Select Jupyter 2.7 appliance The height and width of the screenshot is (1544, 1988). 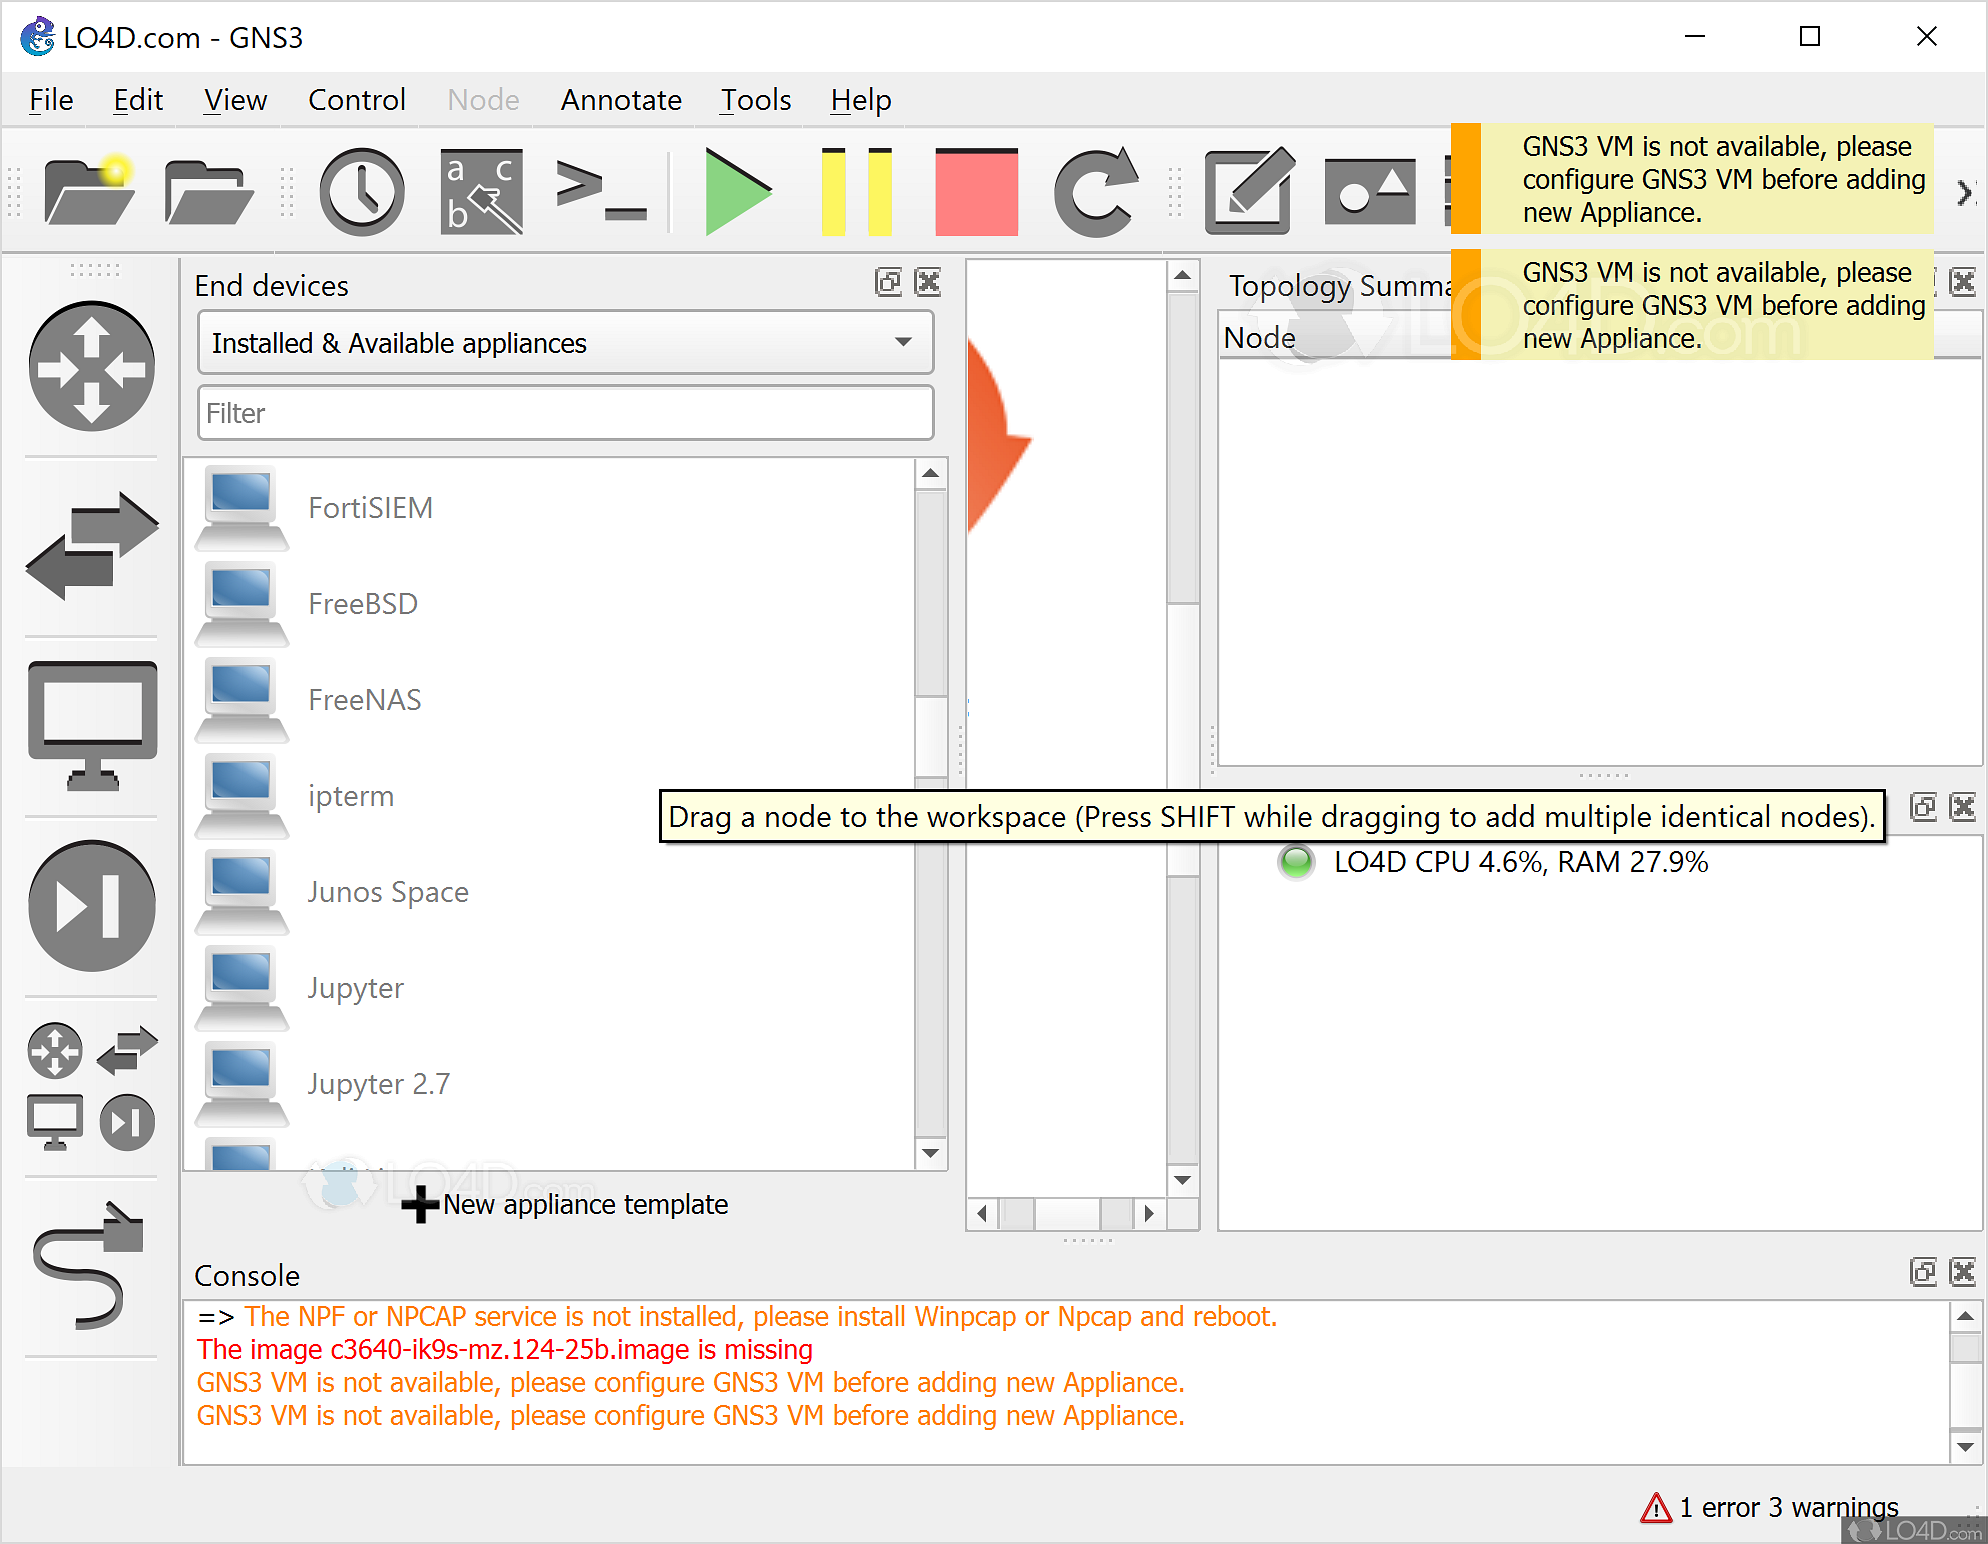pyautogui.click(x=549, y=1084)
